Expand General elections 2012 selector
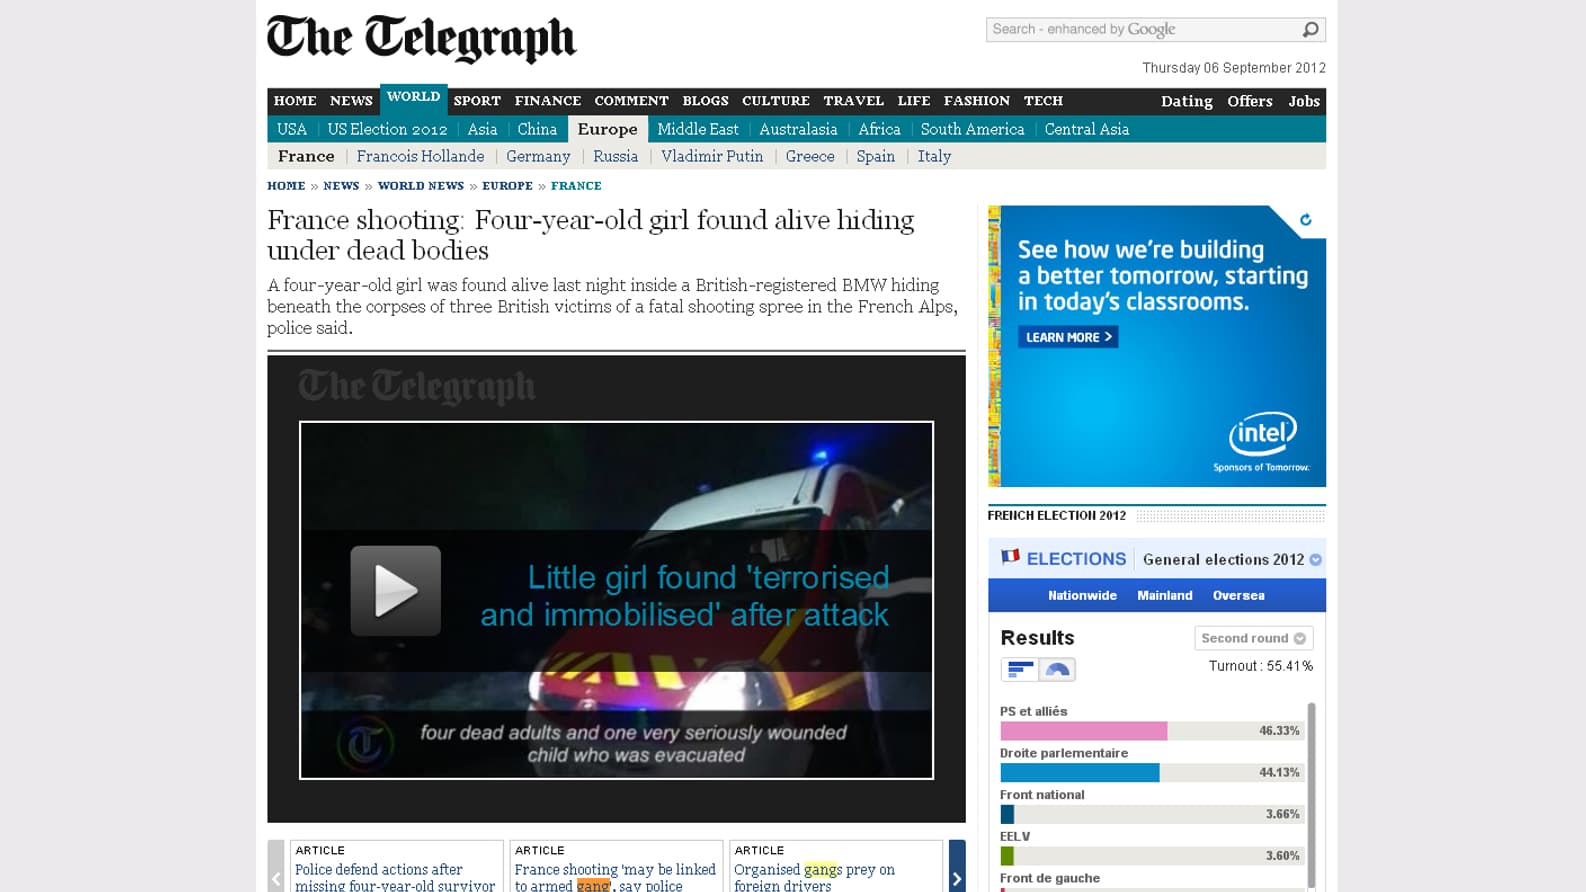The height and width of the screenshot is (892, 1586). coord(1315,560)
